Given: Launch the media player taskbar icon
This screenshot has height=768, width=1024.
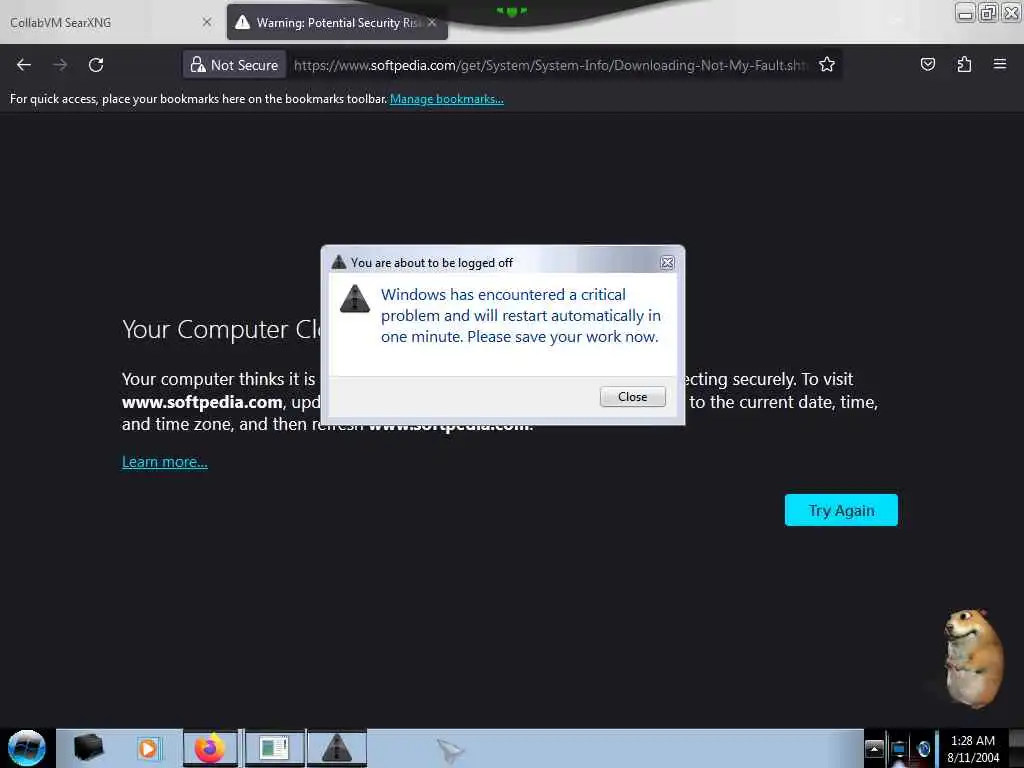Looking at the screenshot, I should coord(148,748).
